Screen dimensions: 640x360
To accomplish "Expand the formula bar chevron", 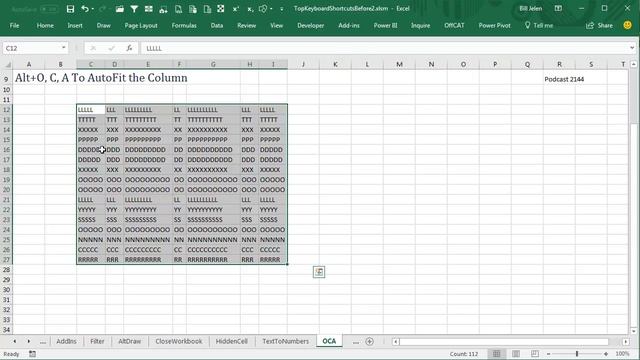I will pyautogui.click(x=632, y=48).
